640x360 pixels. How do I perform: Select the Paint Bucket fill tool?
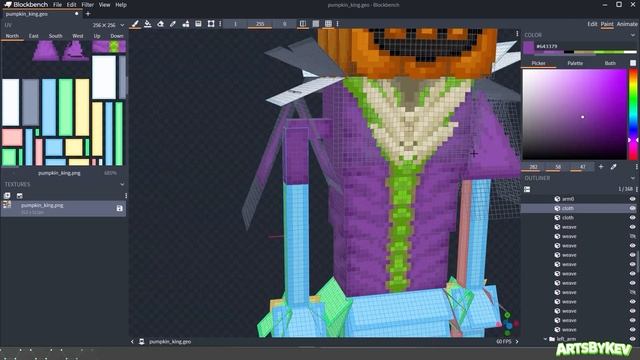148,24
